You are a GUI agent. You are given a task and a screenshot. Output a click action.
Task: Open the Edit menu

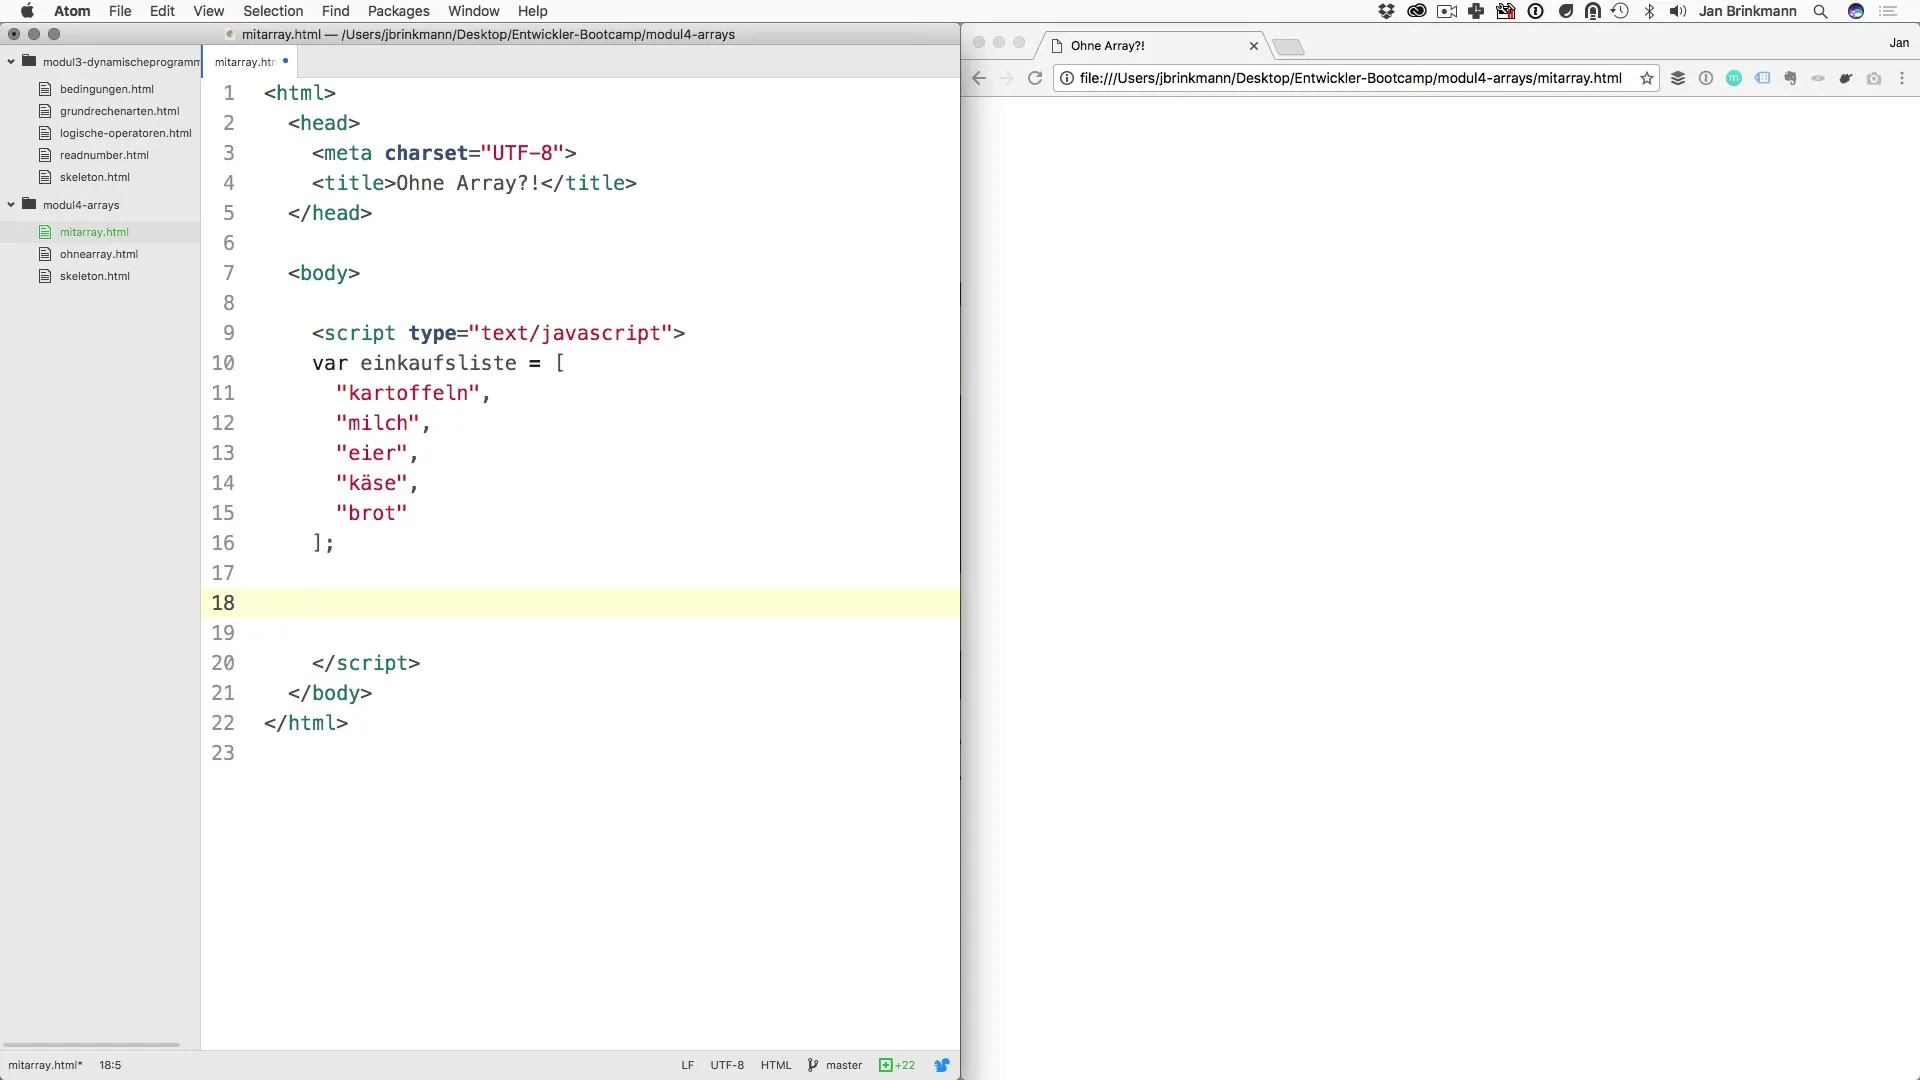(x=162, y=11)
